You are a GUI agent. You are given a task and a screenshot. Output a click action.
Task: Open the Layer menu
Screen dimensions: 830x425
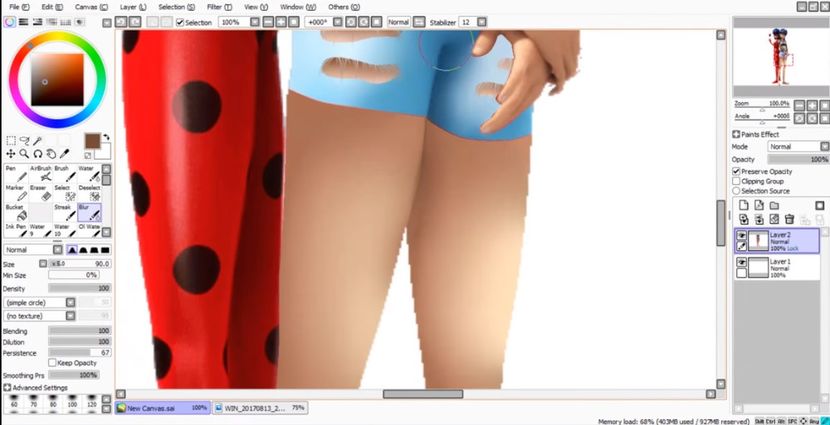133,7
